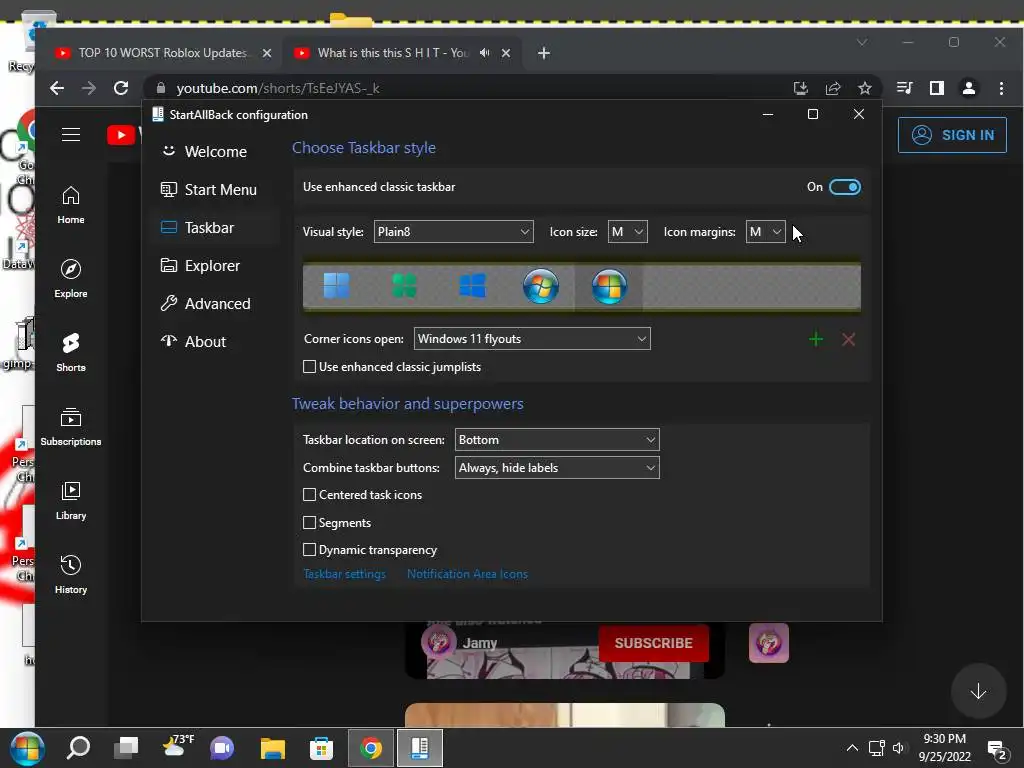Open the Corner icons open dropdown

(532, 339)
